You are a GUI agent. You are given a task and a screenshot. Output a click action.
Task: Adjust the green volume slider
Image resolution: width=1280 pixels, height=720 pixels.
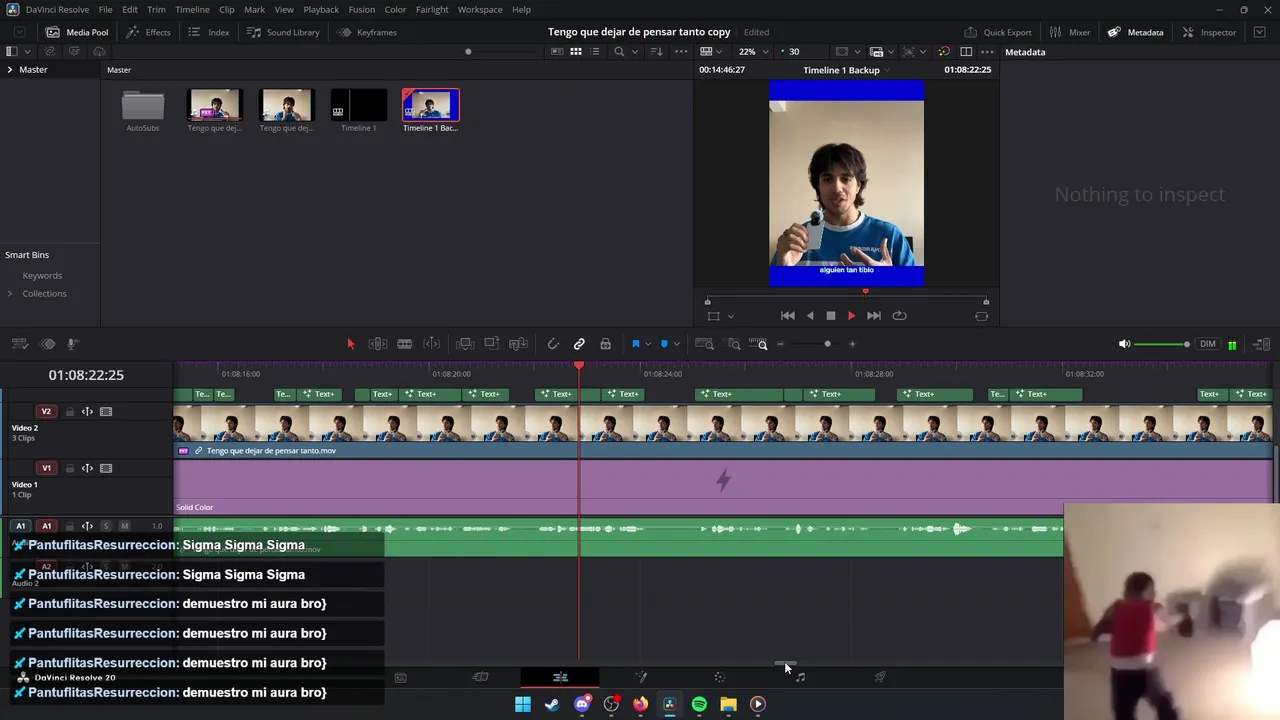1162,344
